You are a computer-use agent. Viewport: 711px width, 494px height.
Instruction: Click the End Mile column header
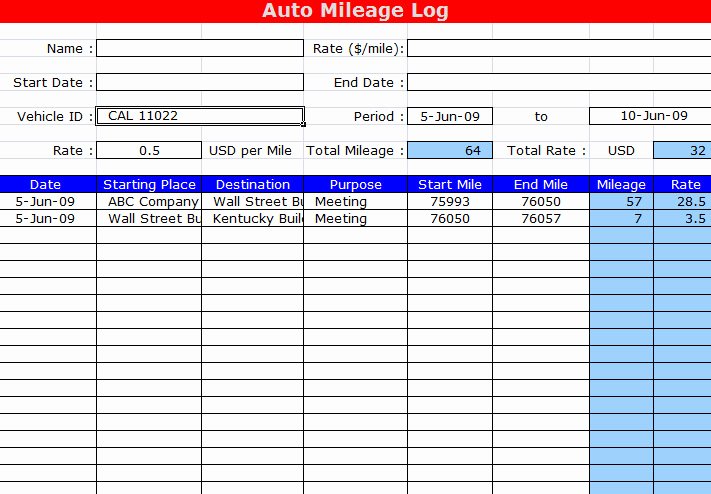point(541,184)
